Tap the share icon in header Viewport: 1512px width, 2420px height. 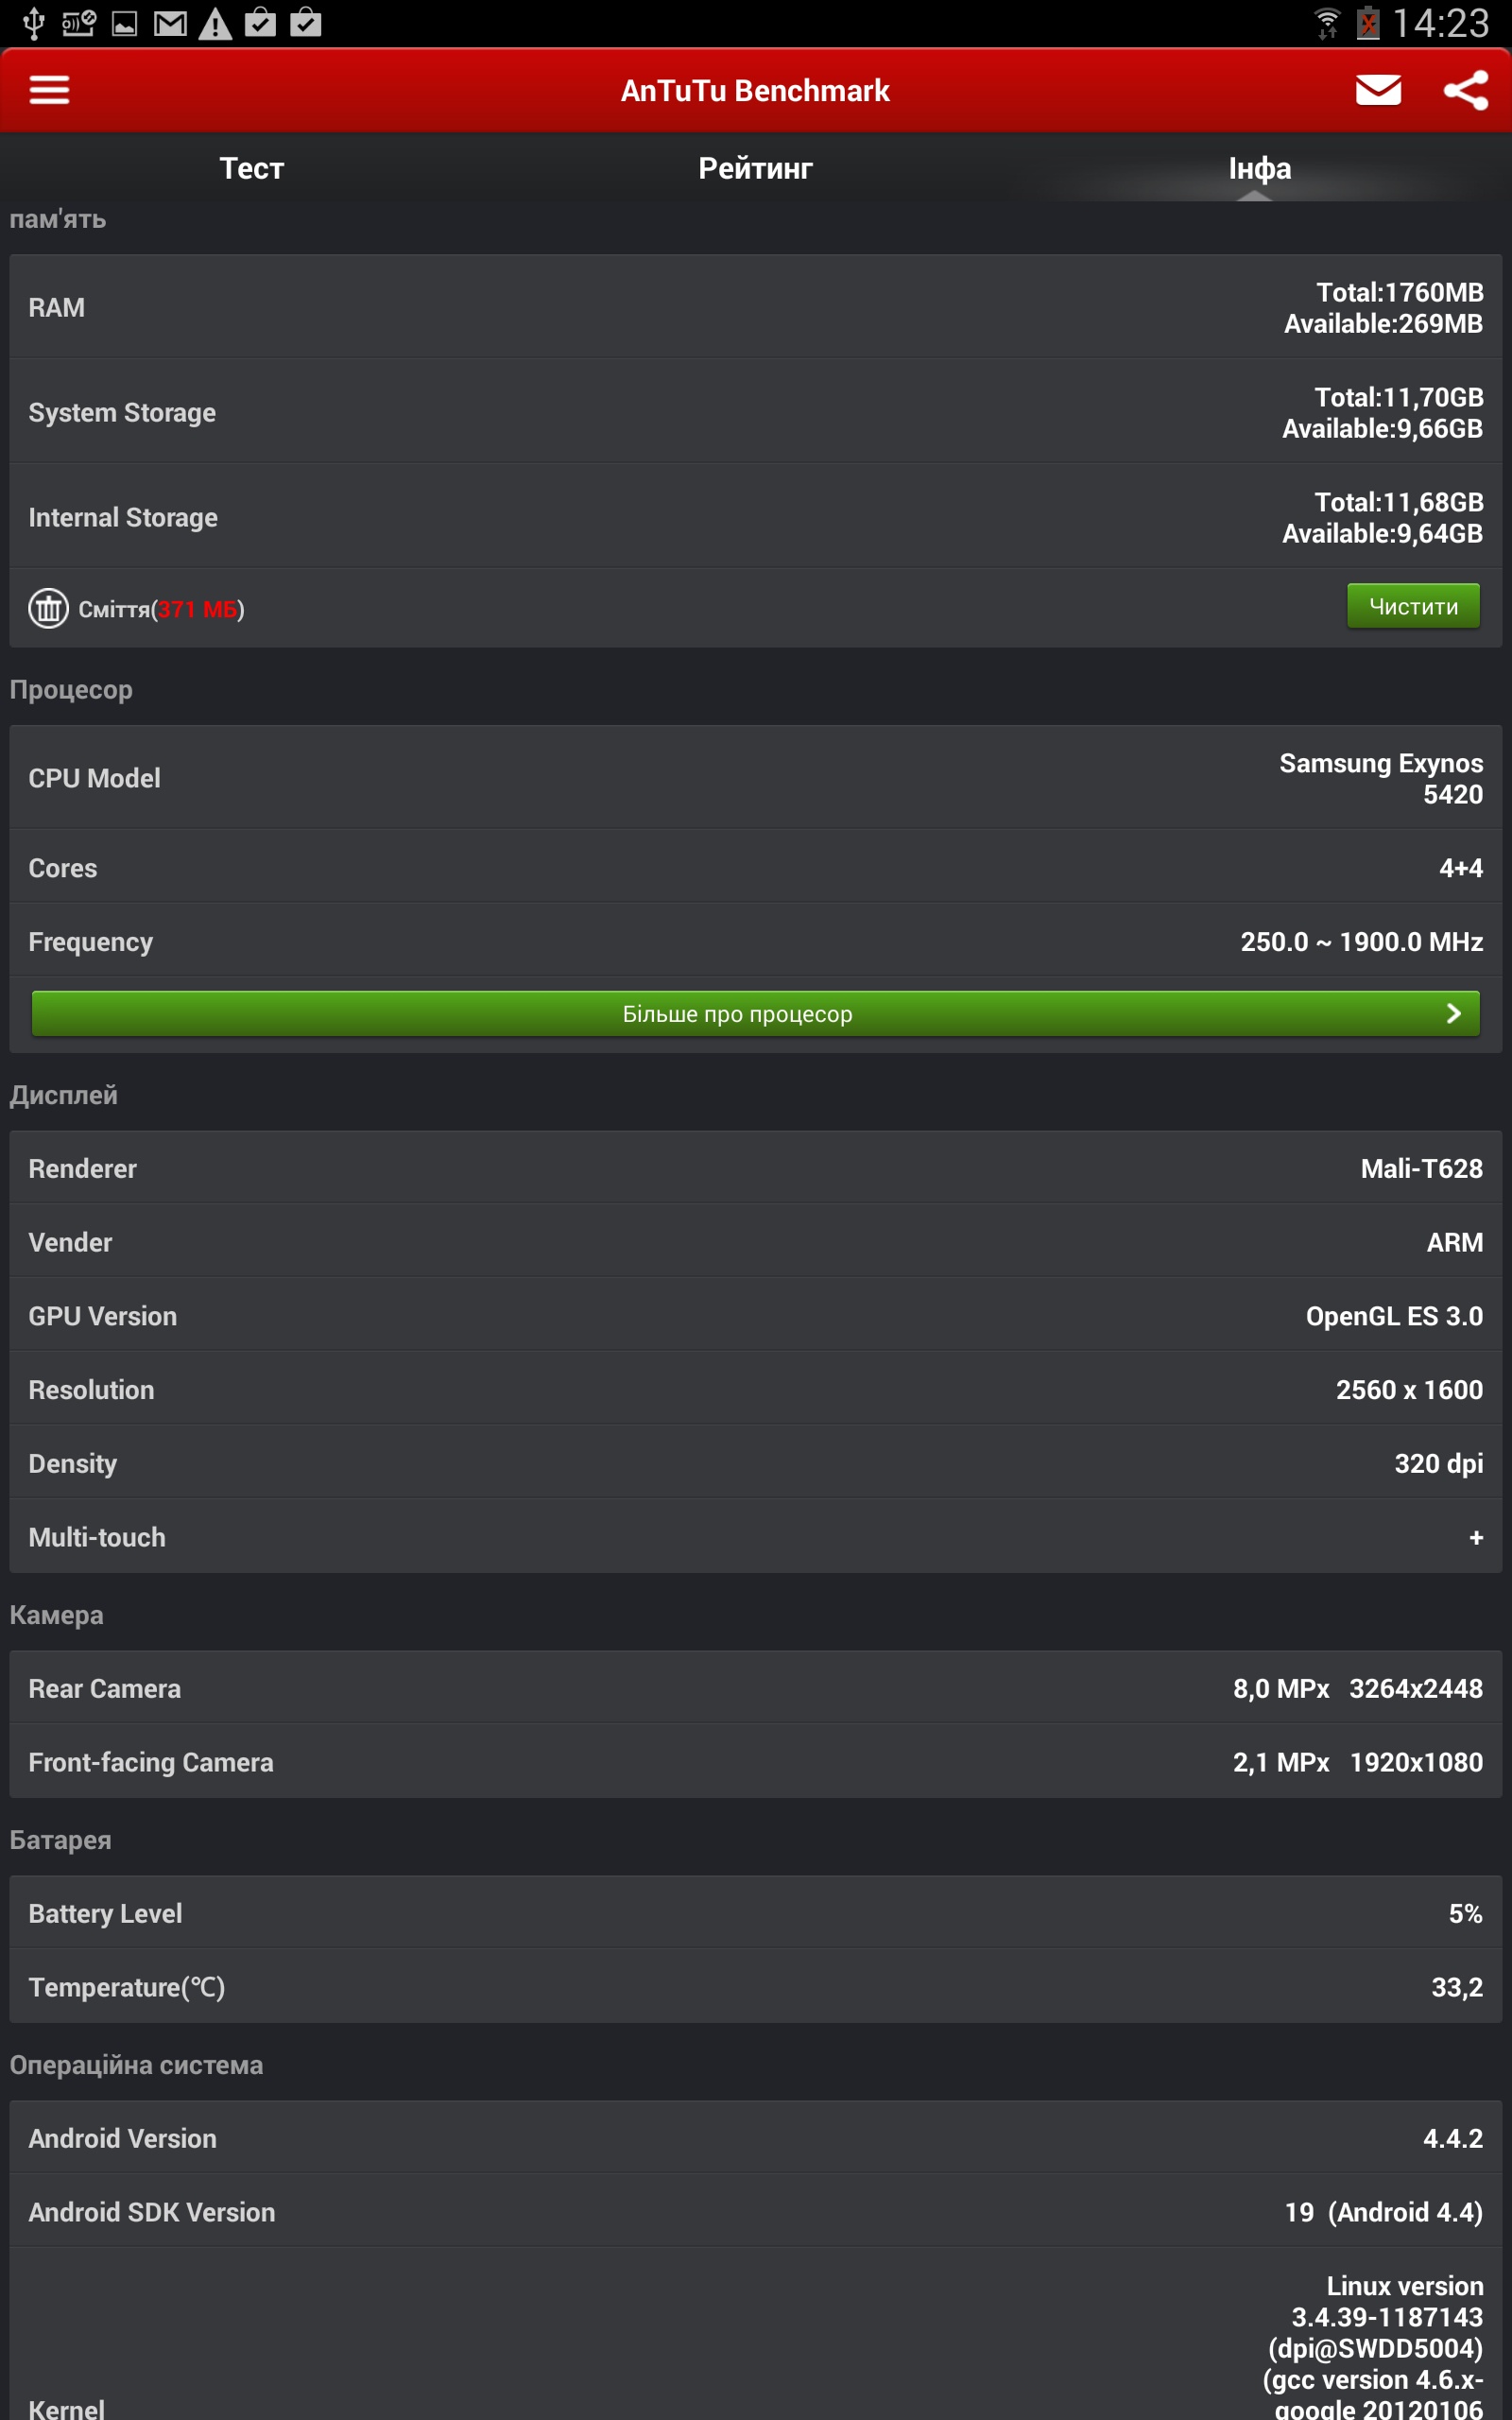pyautogui.click(x=1465, y=90)
